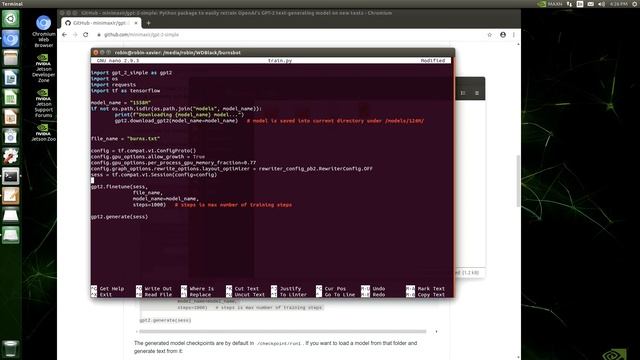This screenshot has width=640, height=360.
Task: Click the 'Copy Text' nano shortcut label
Action: tap(431, 295)
